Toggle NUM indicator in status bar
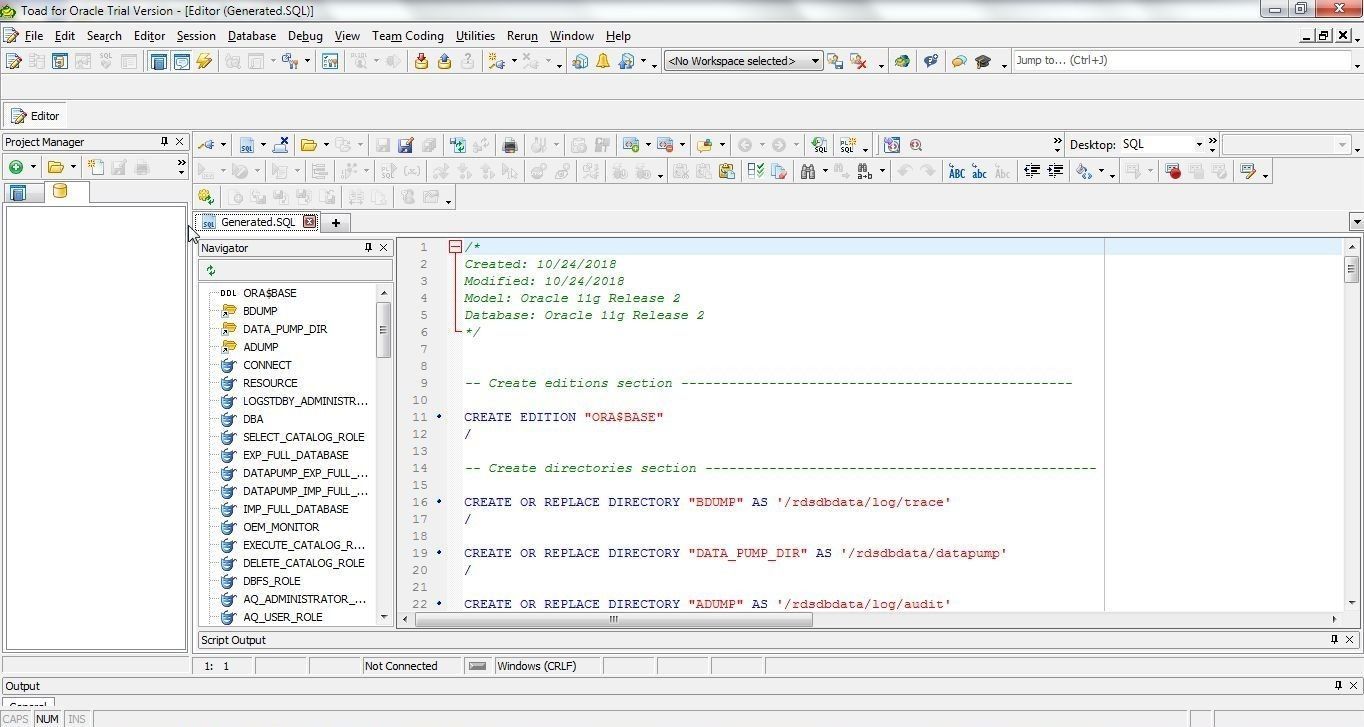 pos(47,719)
